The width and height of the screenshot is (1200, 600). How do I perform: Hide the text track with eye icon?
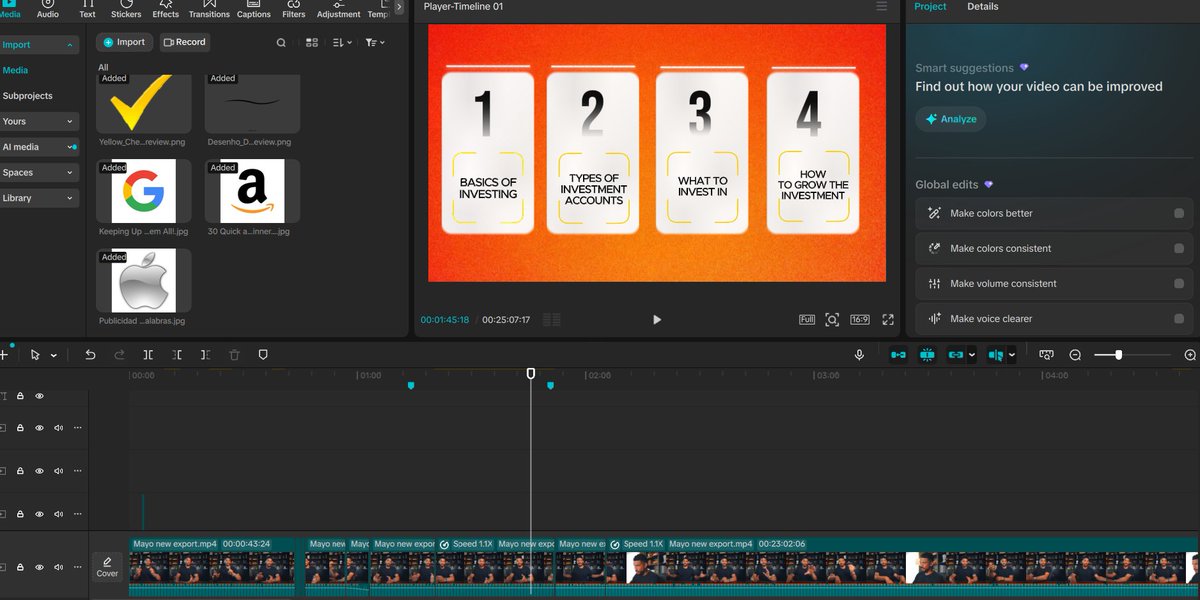tap(39, 396)
